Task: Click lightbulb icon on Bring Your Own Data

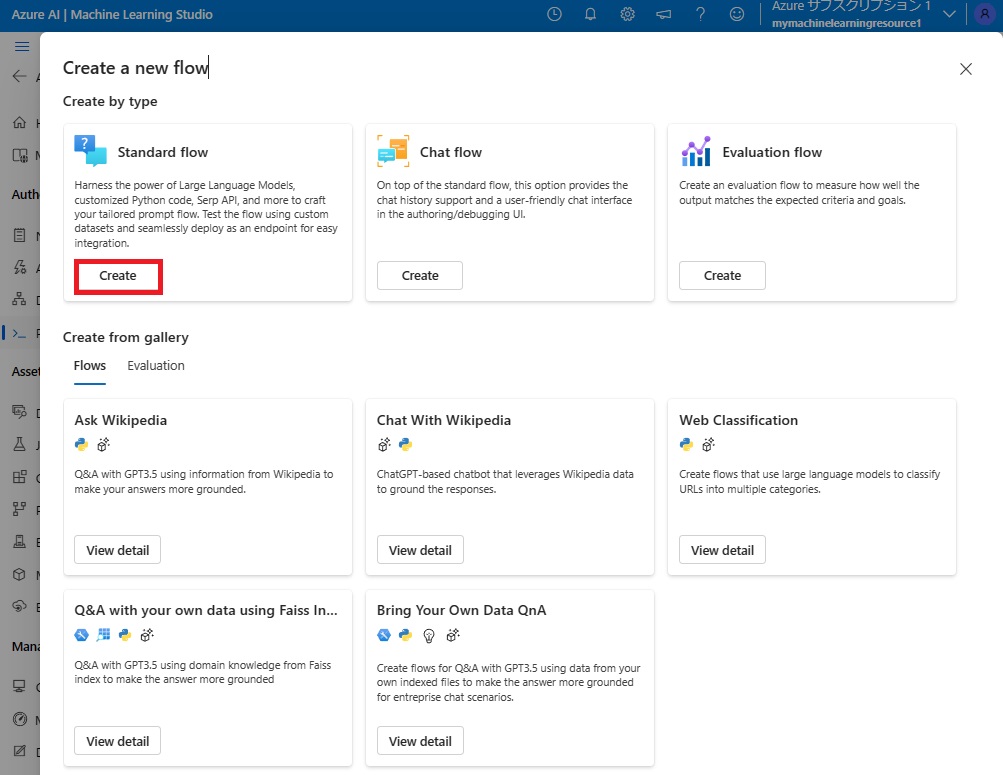Action: point(429,635)
